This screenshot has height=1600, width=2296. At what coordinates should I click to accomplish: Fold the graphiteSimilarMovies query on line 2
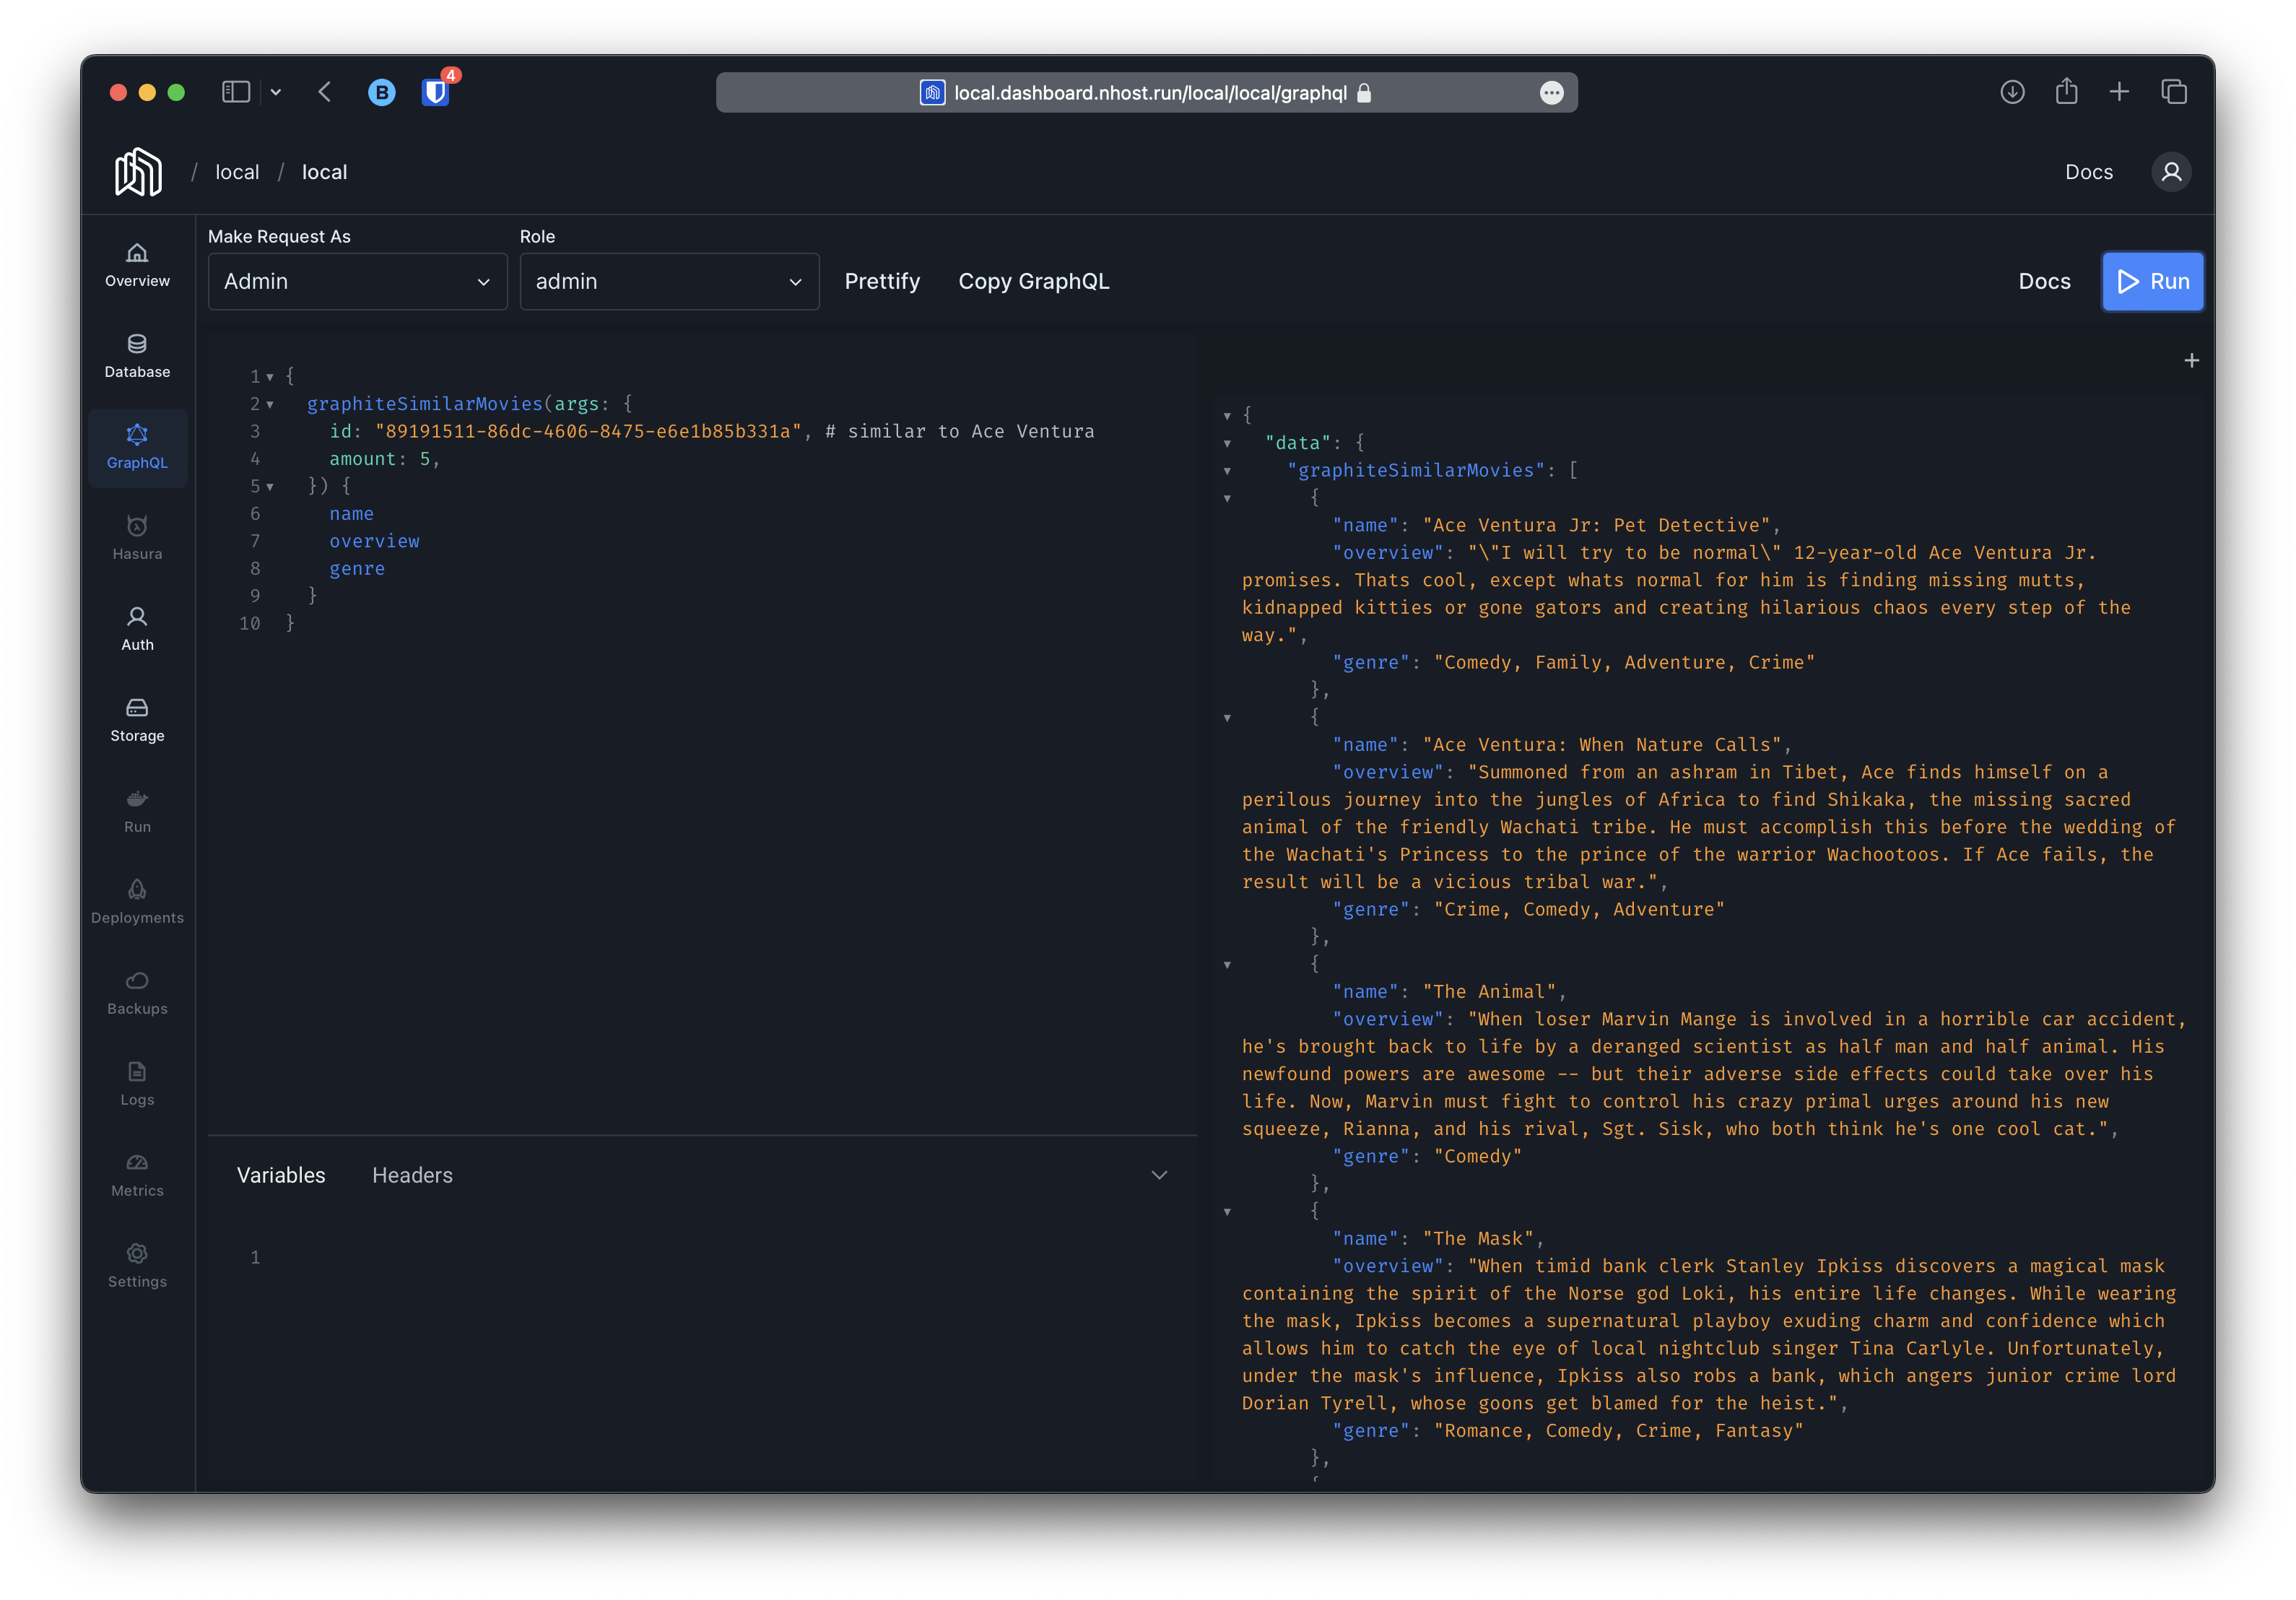pyautogui.click(x=270, y=405)
